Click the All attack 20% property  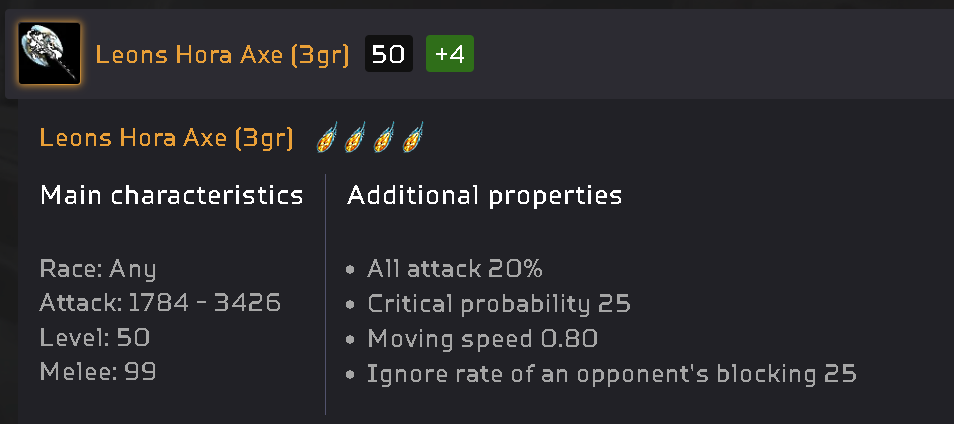pos(454,269)
